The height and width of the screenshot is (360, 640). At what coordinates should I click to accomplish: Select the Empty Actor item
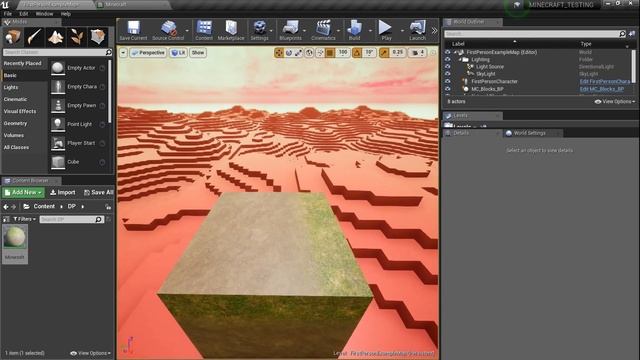[78, 68]
